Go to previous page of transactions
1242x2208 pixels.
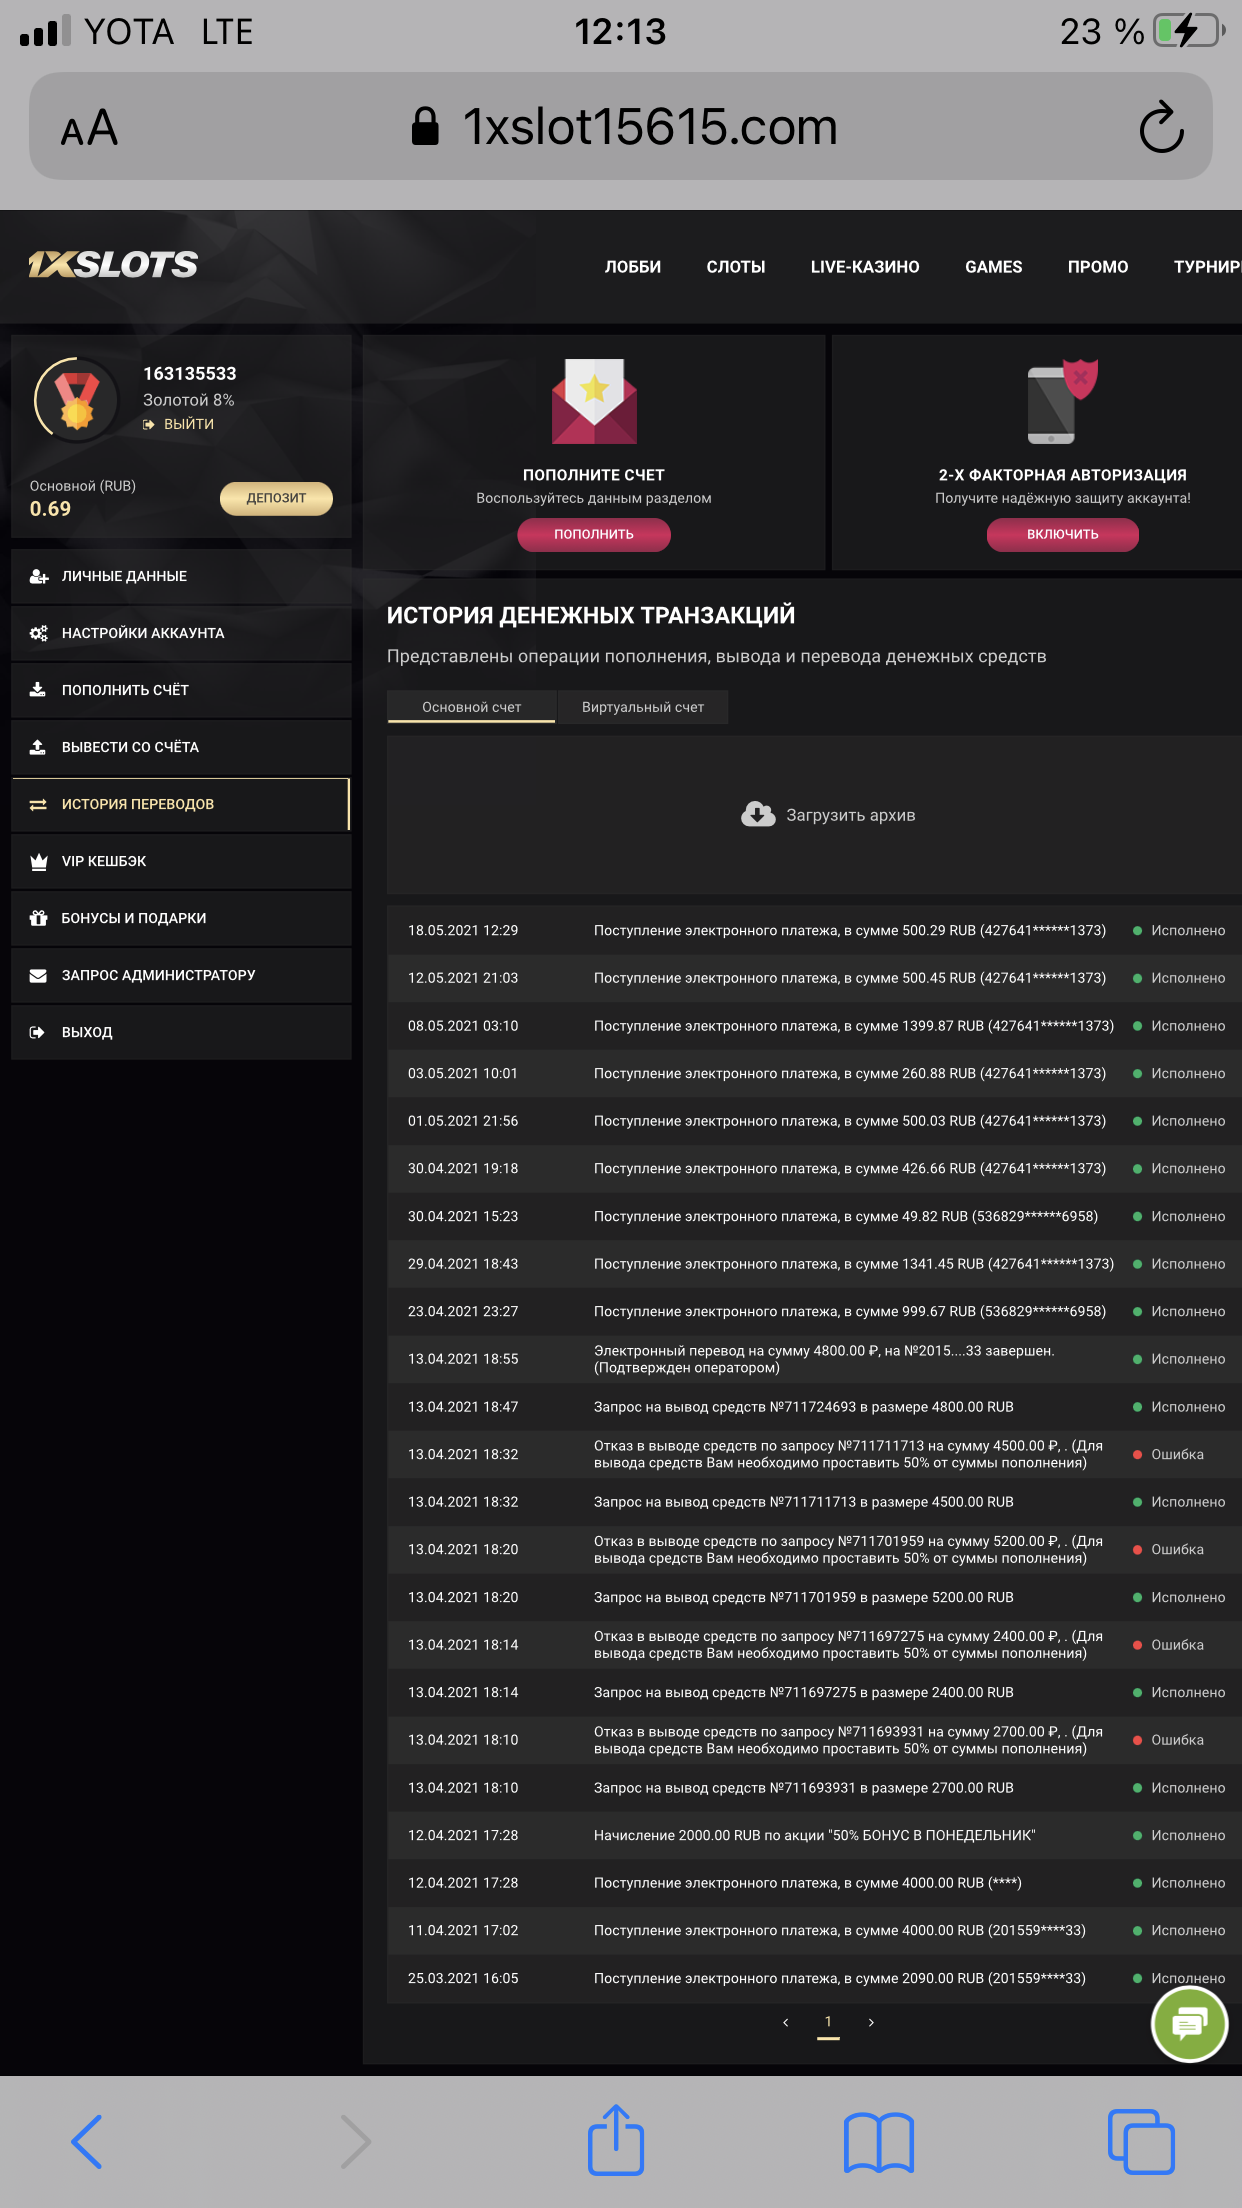[785, 2022]
